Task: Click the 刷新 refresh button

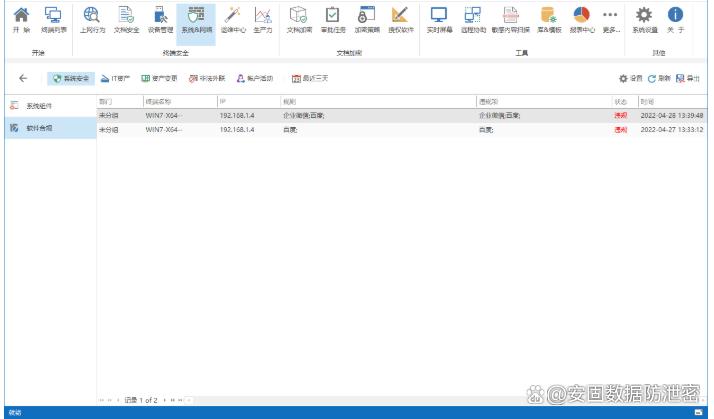Action: [658, 78]
